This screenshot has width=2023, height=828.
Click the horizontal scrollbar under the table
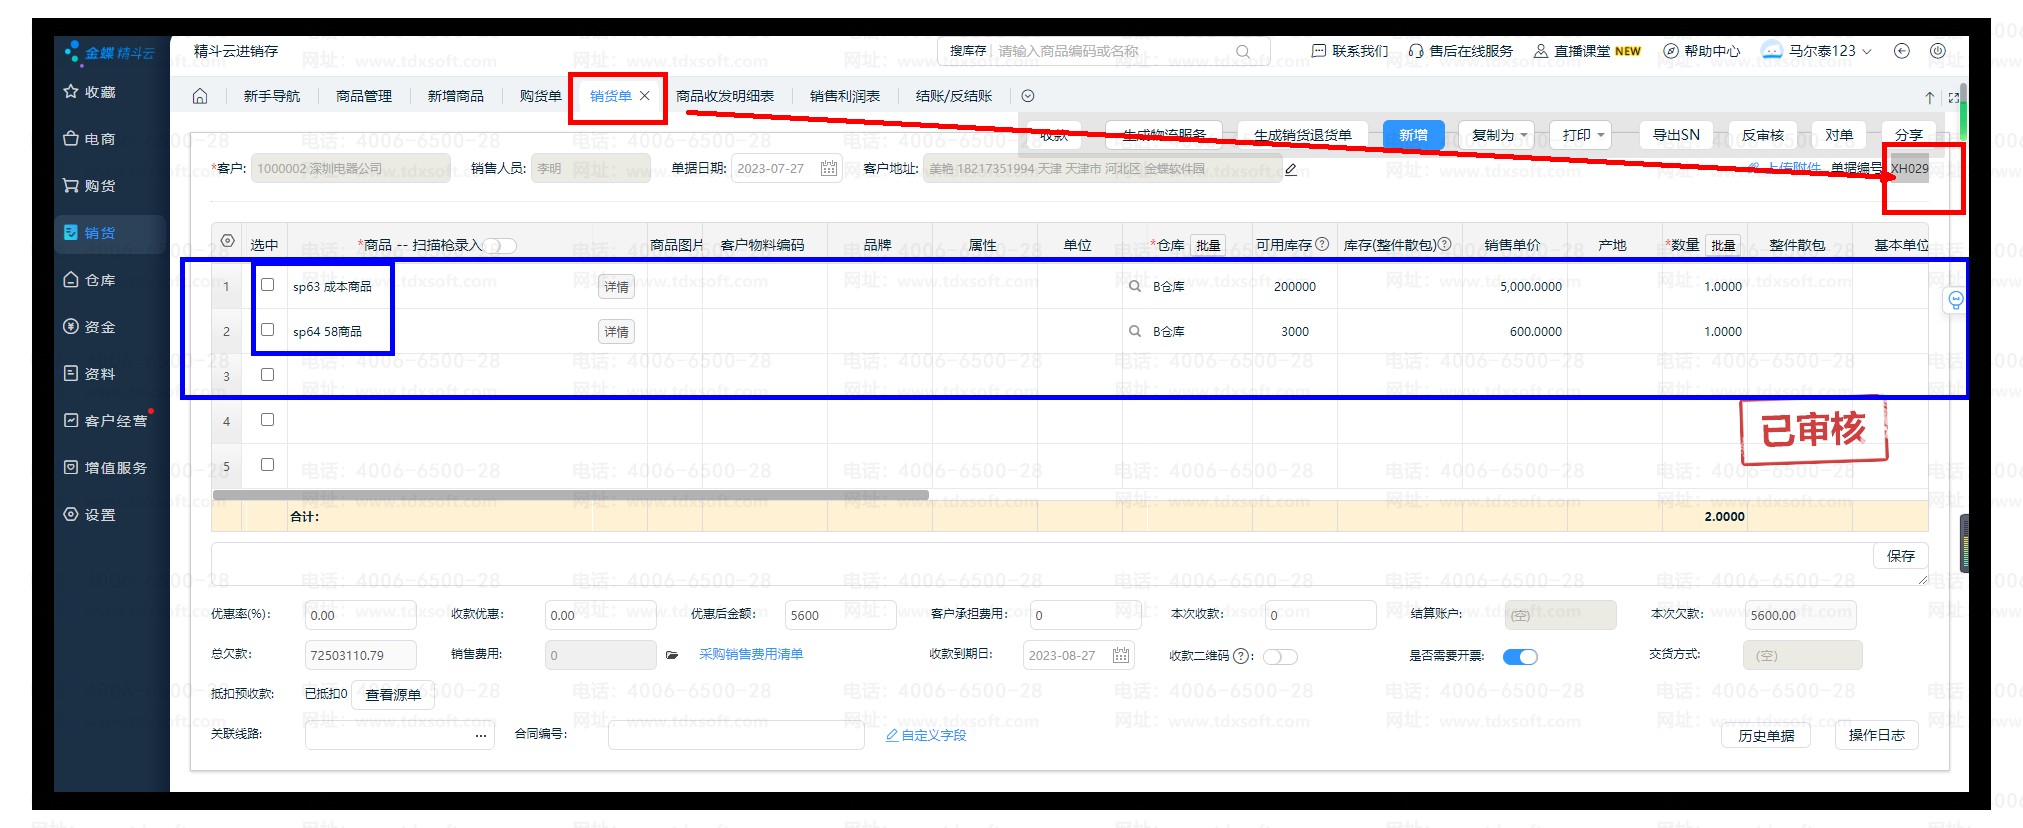click(x=570, y=495)
